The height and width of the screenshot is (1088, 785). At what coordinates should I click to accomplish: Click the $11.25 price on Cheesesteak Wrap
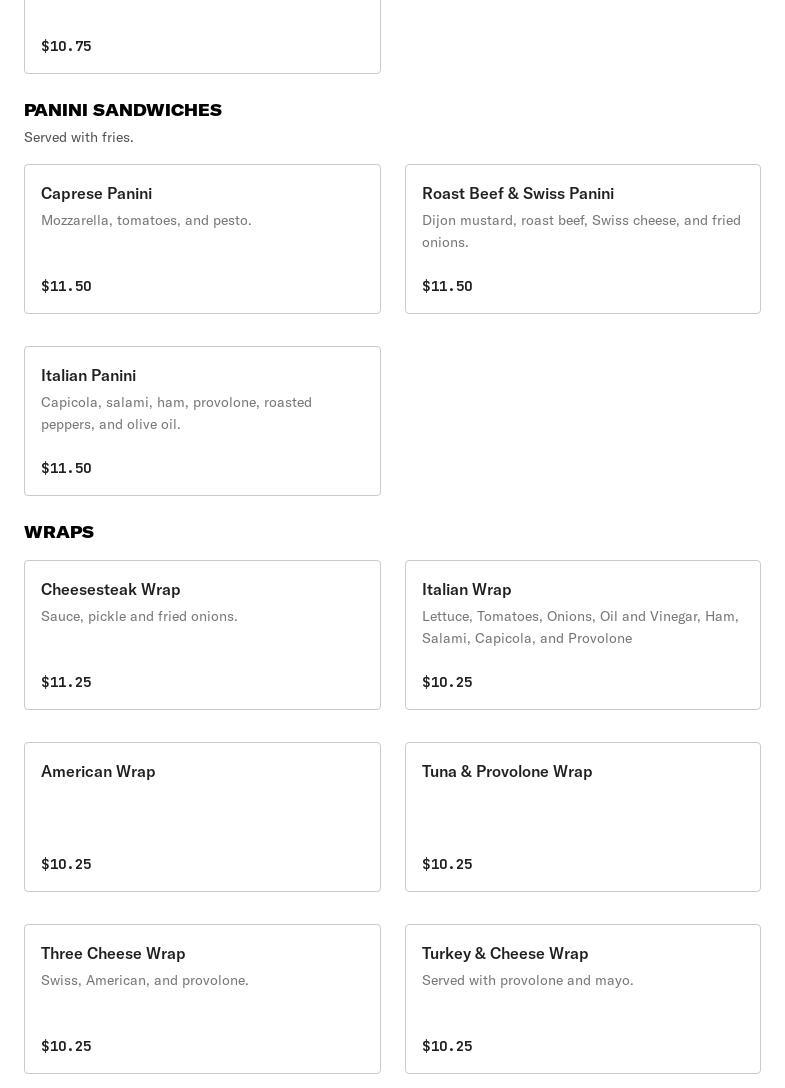point(66,682)
